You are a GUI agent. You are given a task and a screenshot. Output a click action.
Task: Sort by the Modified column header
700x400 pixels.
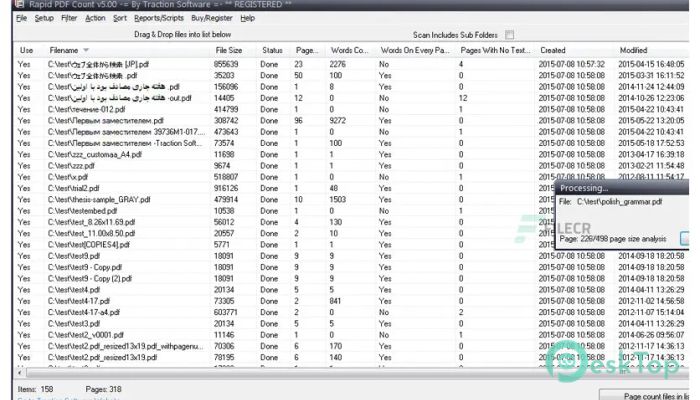point(633,50)
